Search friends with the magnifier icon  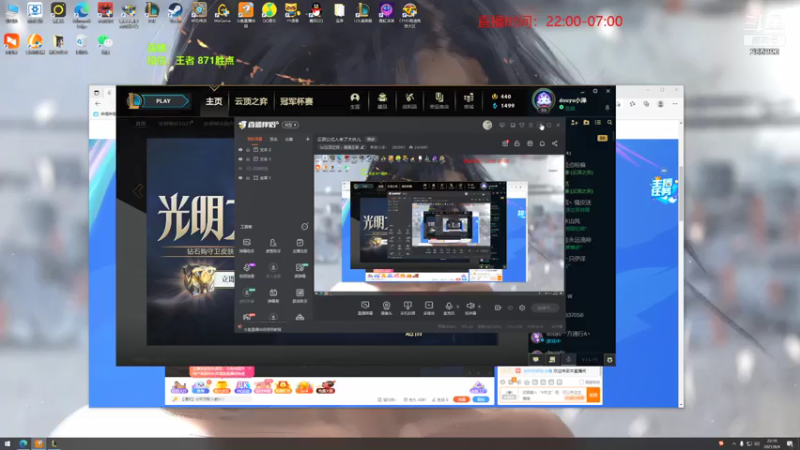[x=609, y=122]
